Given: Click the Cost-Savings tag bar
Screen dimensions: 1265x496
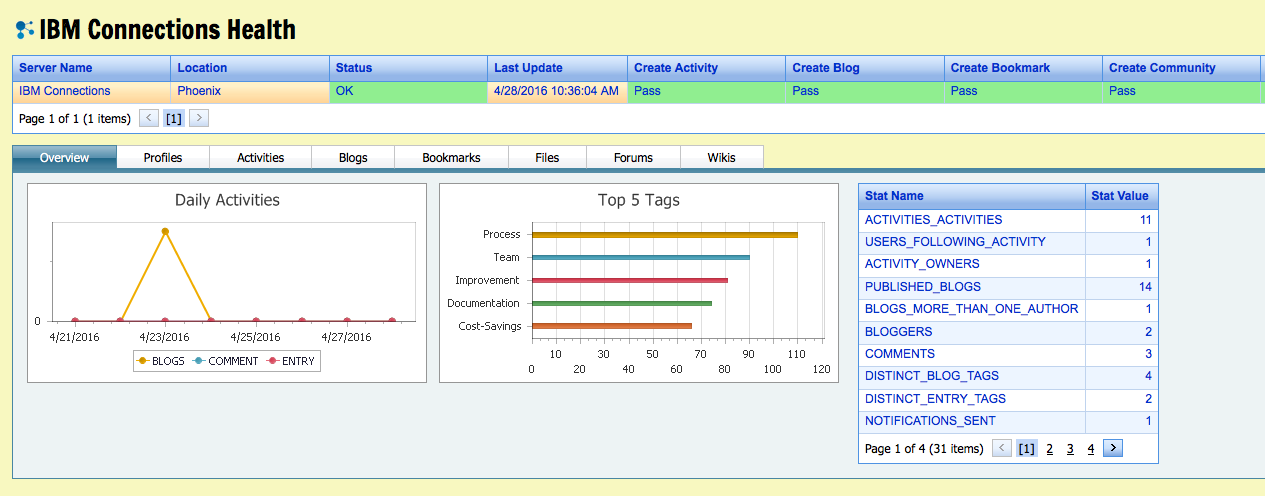Looking at the screenshot, I should point(611,326).
